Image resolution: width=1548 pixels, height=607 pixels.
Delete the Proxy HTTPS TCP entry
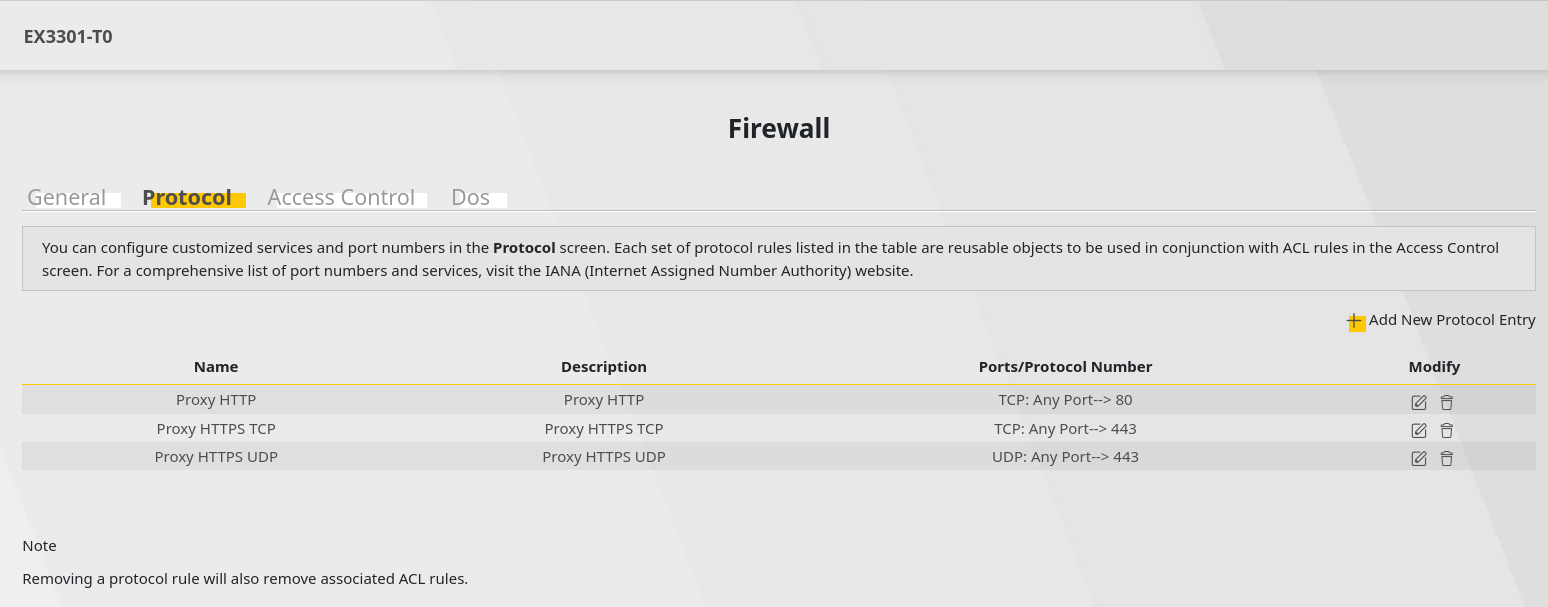pos(1447,430)
